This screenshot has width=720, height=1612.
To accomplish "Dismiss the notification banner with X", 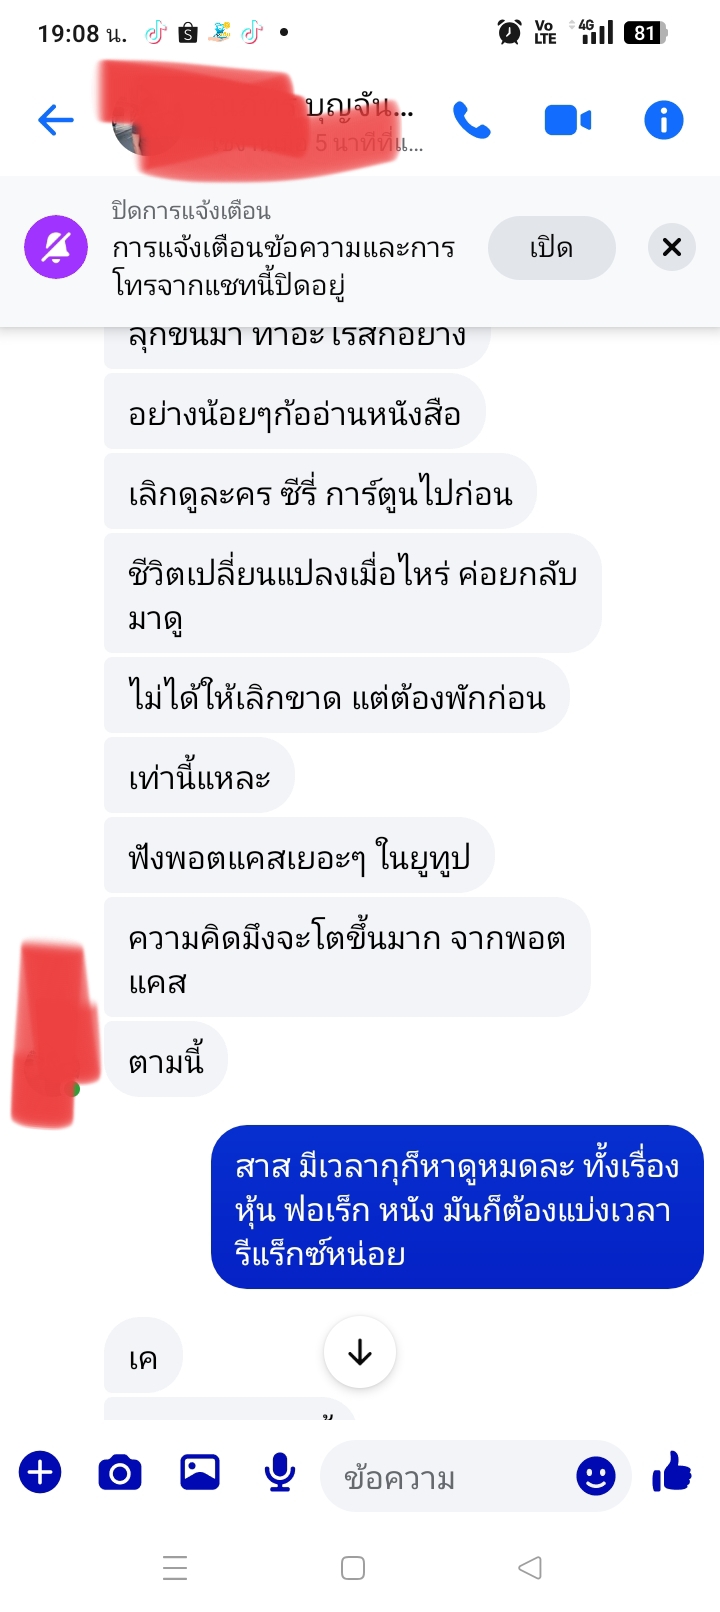I will point(672,247).
